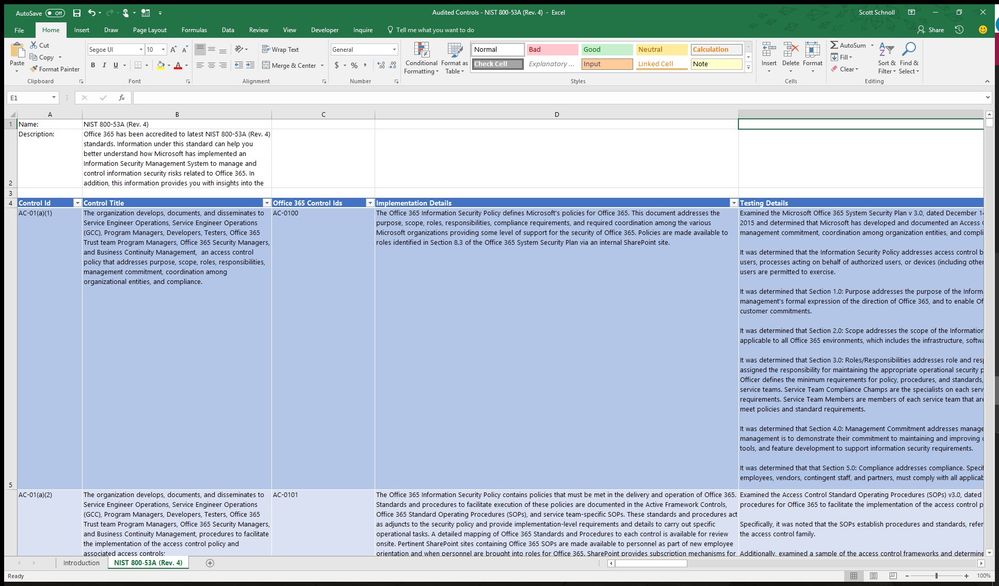The width and height of the screenshot is (999, 586).
Task: Click the Decrease Indent icon
Action: tap(238, 65)
